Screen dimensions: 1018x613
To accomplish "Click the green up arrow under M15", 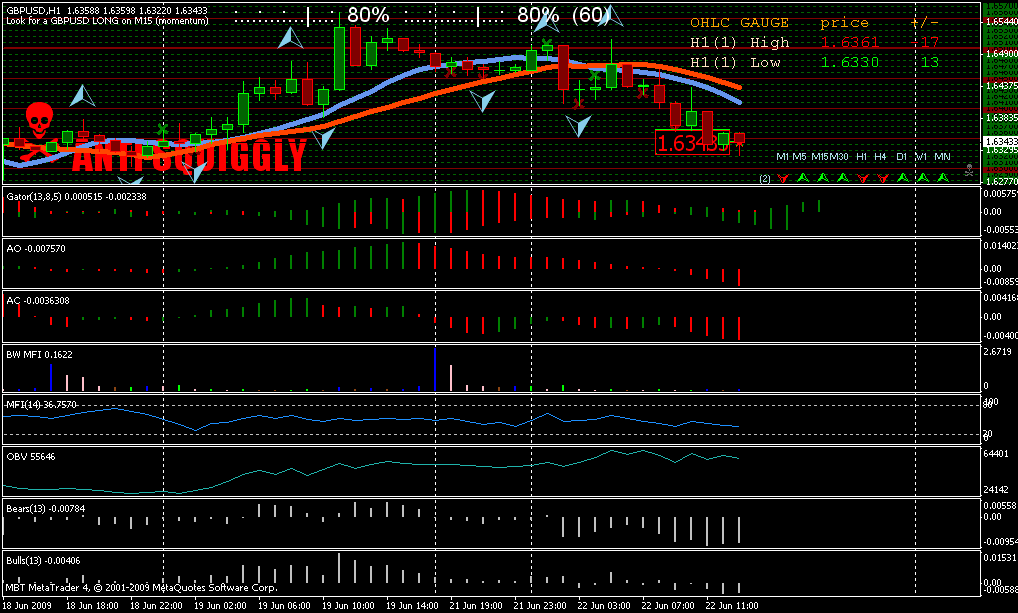I will [823, 178].
